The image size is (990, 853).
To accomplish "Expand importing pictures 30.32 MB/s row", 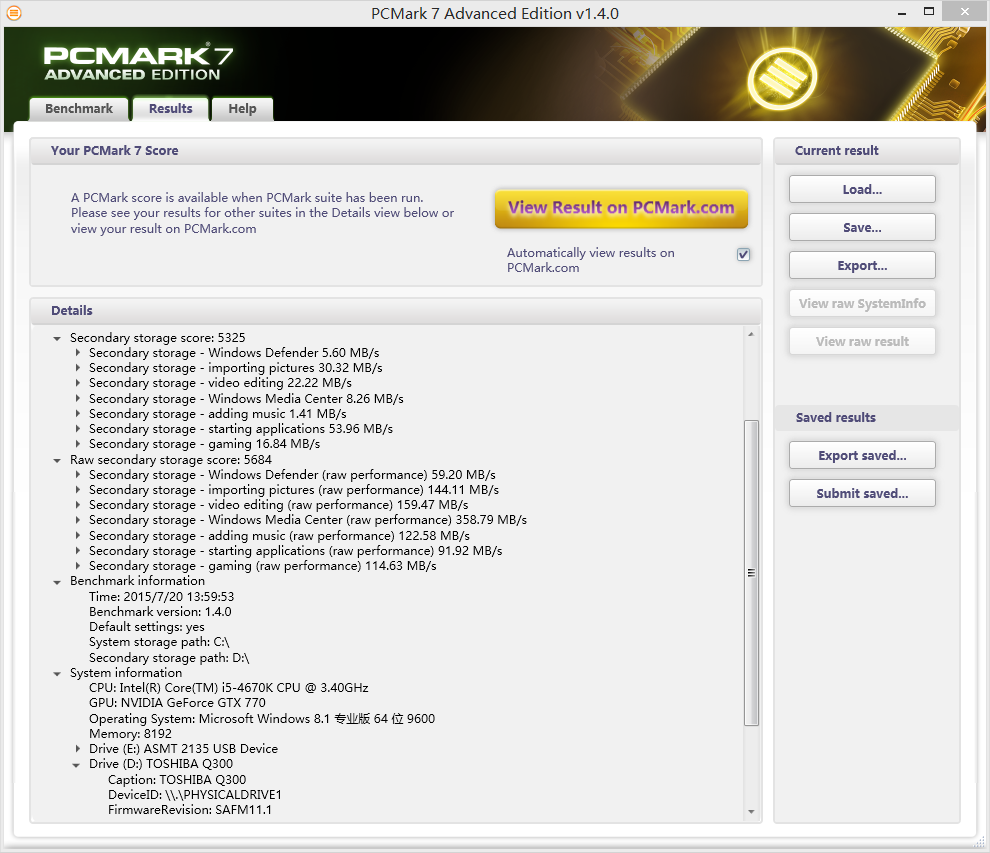I will pyautogui.click(x=78, y=367).
